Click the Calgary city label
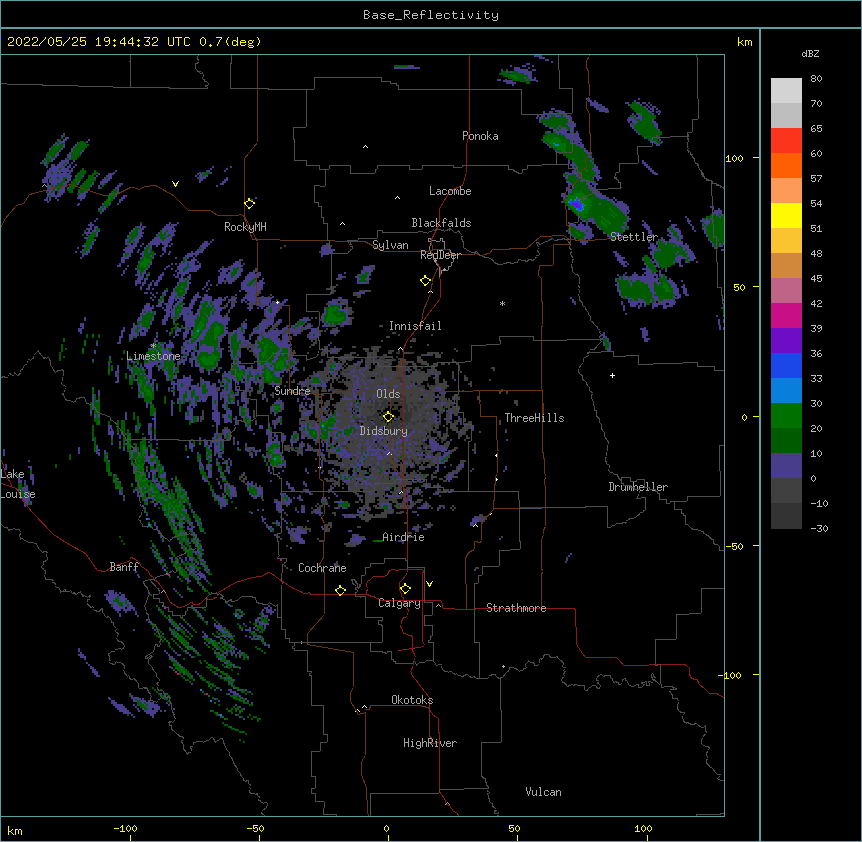This screenshot has height=842, width=862. [399, 603]
